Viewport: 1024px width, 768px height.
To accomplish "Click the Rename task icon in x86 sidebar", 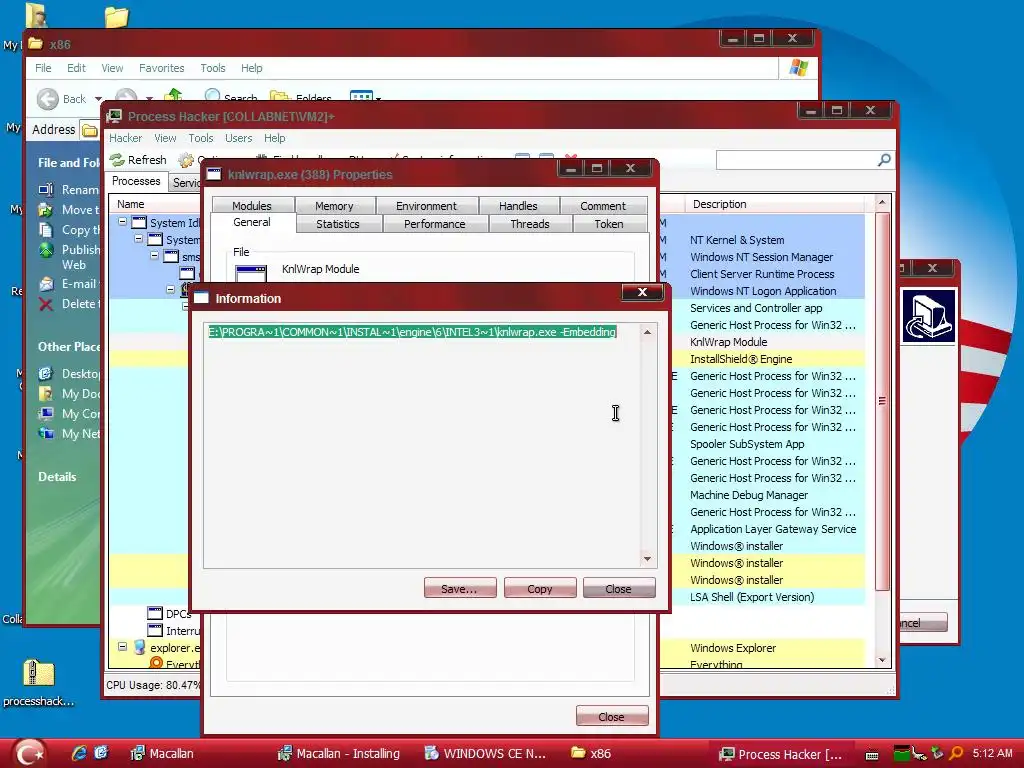I will click(46, 189).
